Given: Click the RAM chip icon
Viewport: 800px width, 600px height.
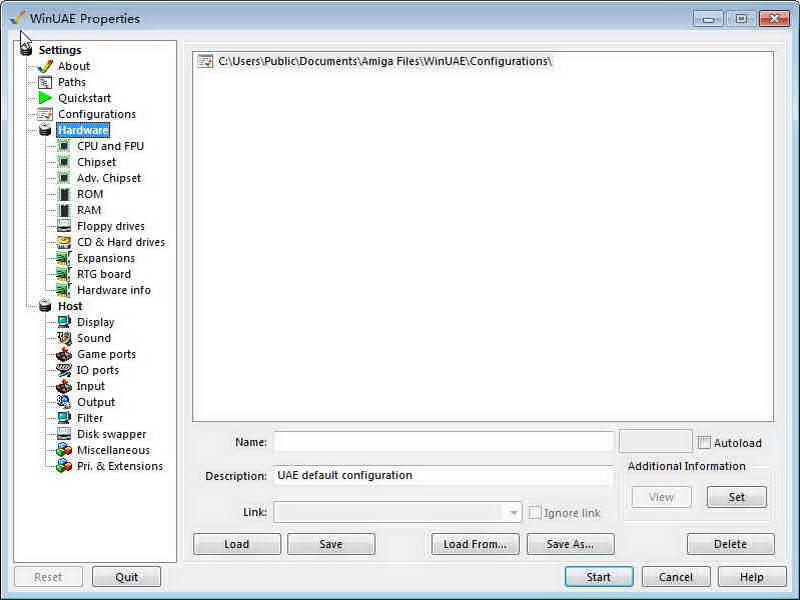Looking at the screenshot, I should pos(64,210).
